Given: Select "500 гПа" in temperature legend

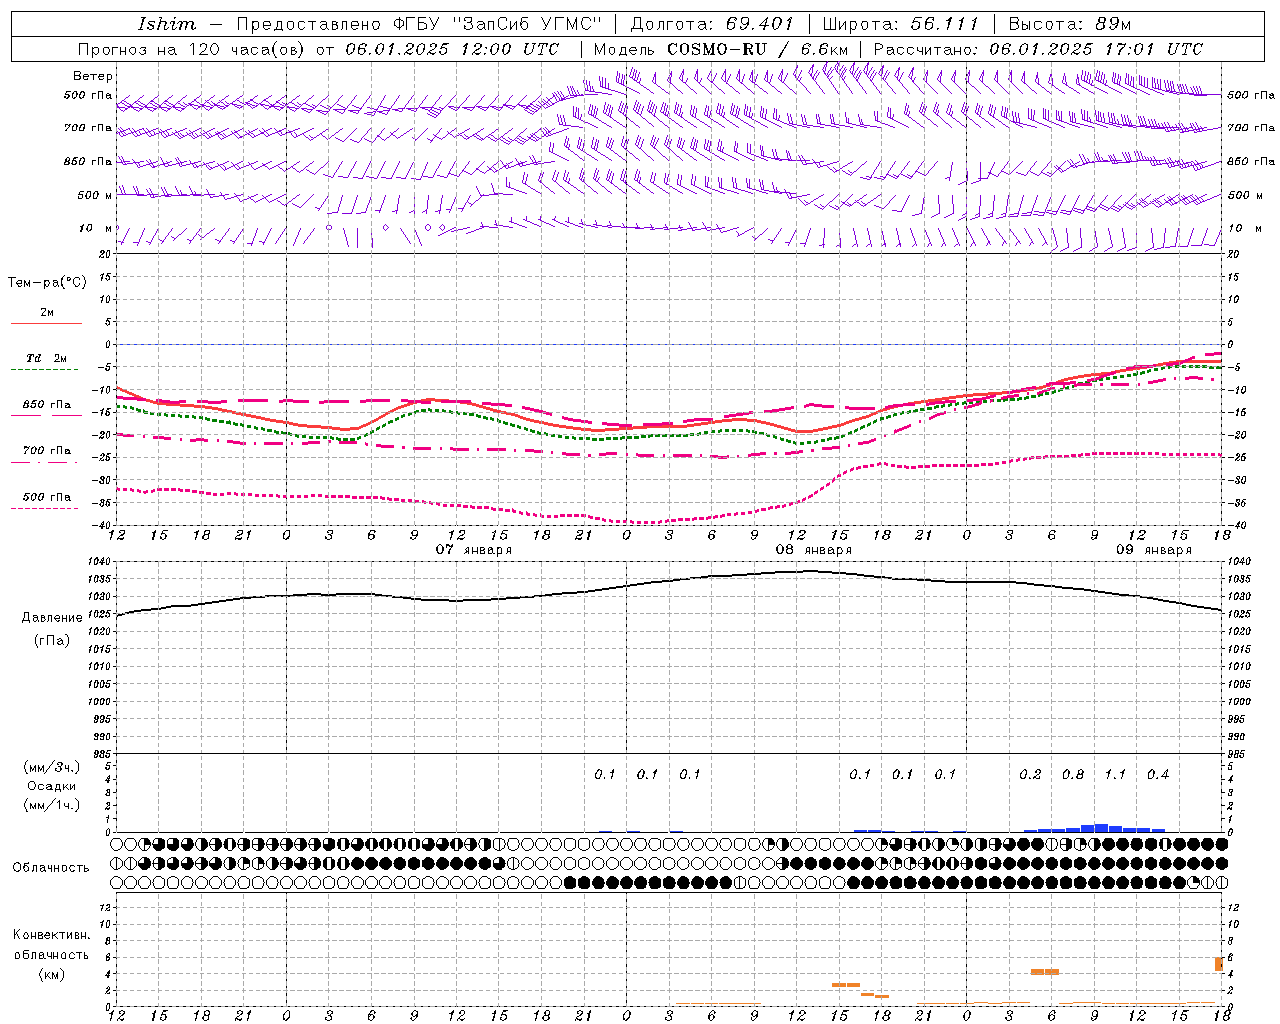Looking at the screenshot, I should click(47, 497).
